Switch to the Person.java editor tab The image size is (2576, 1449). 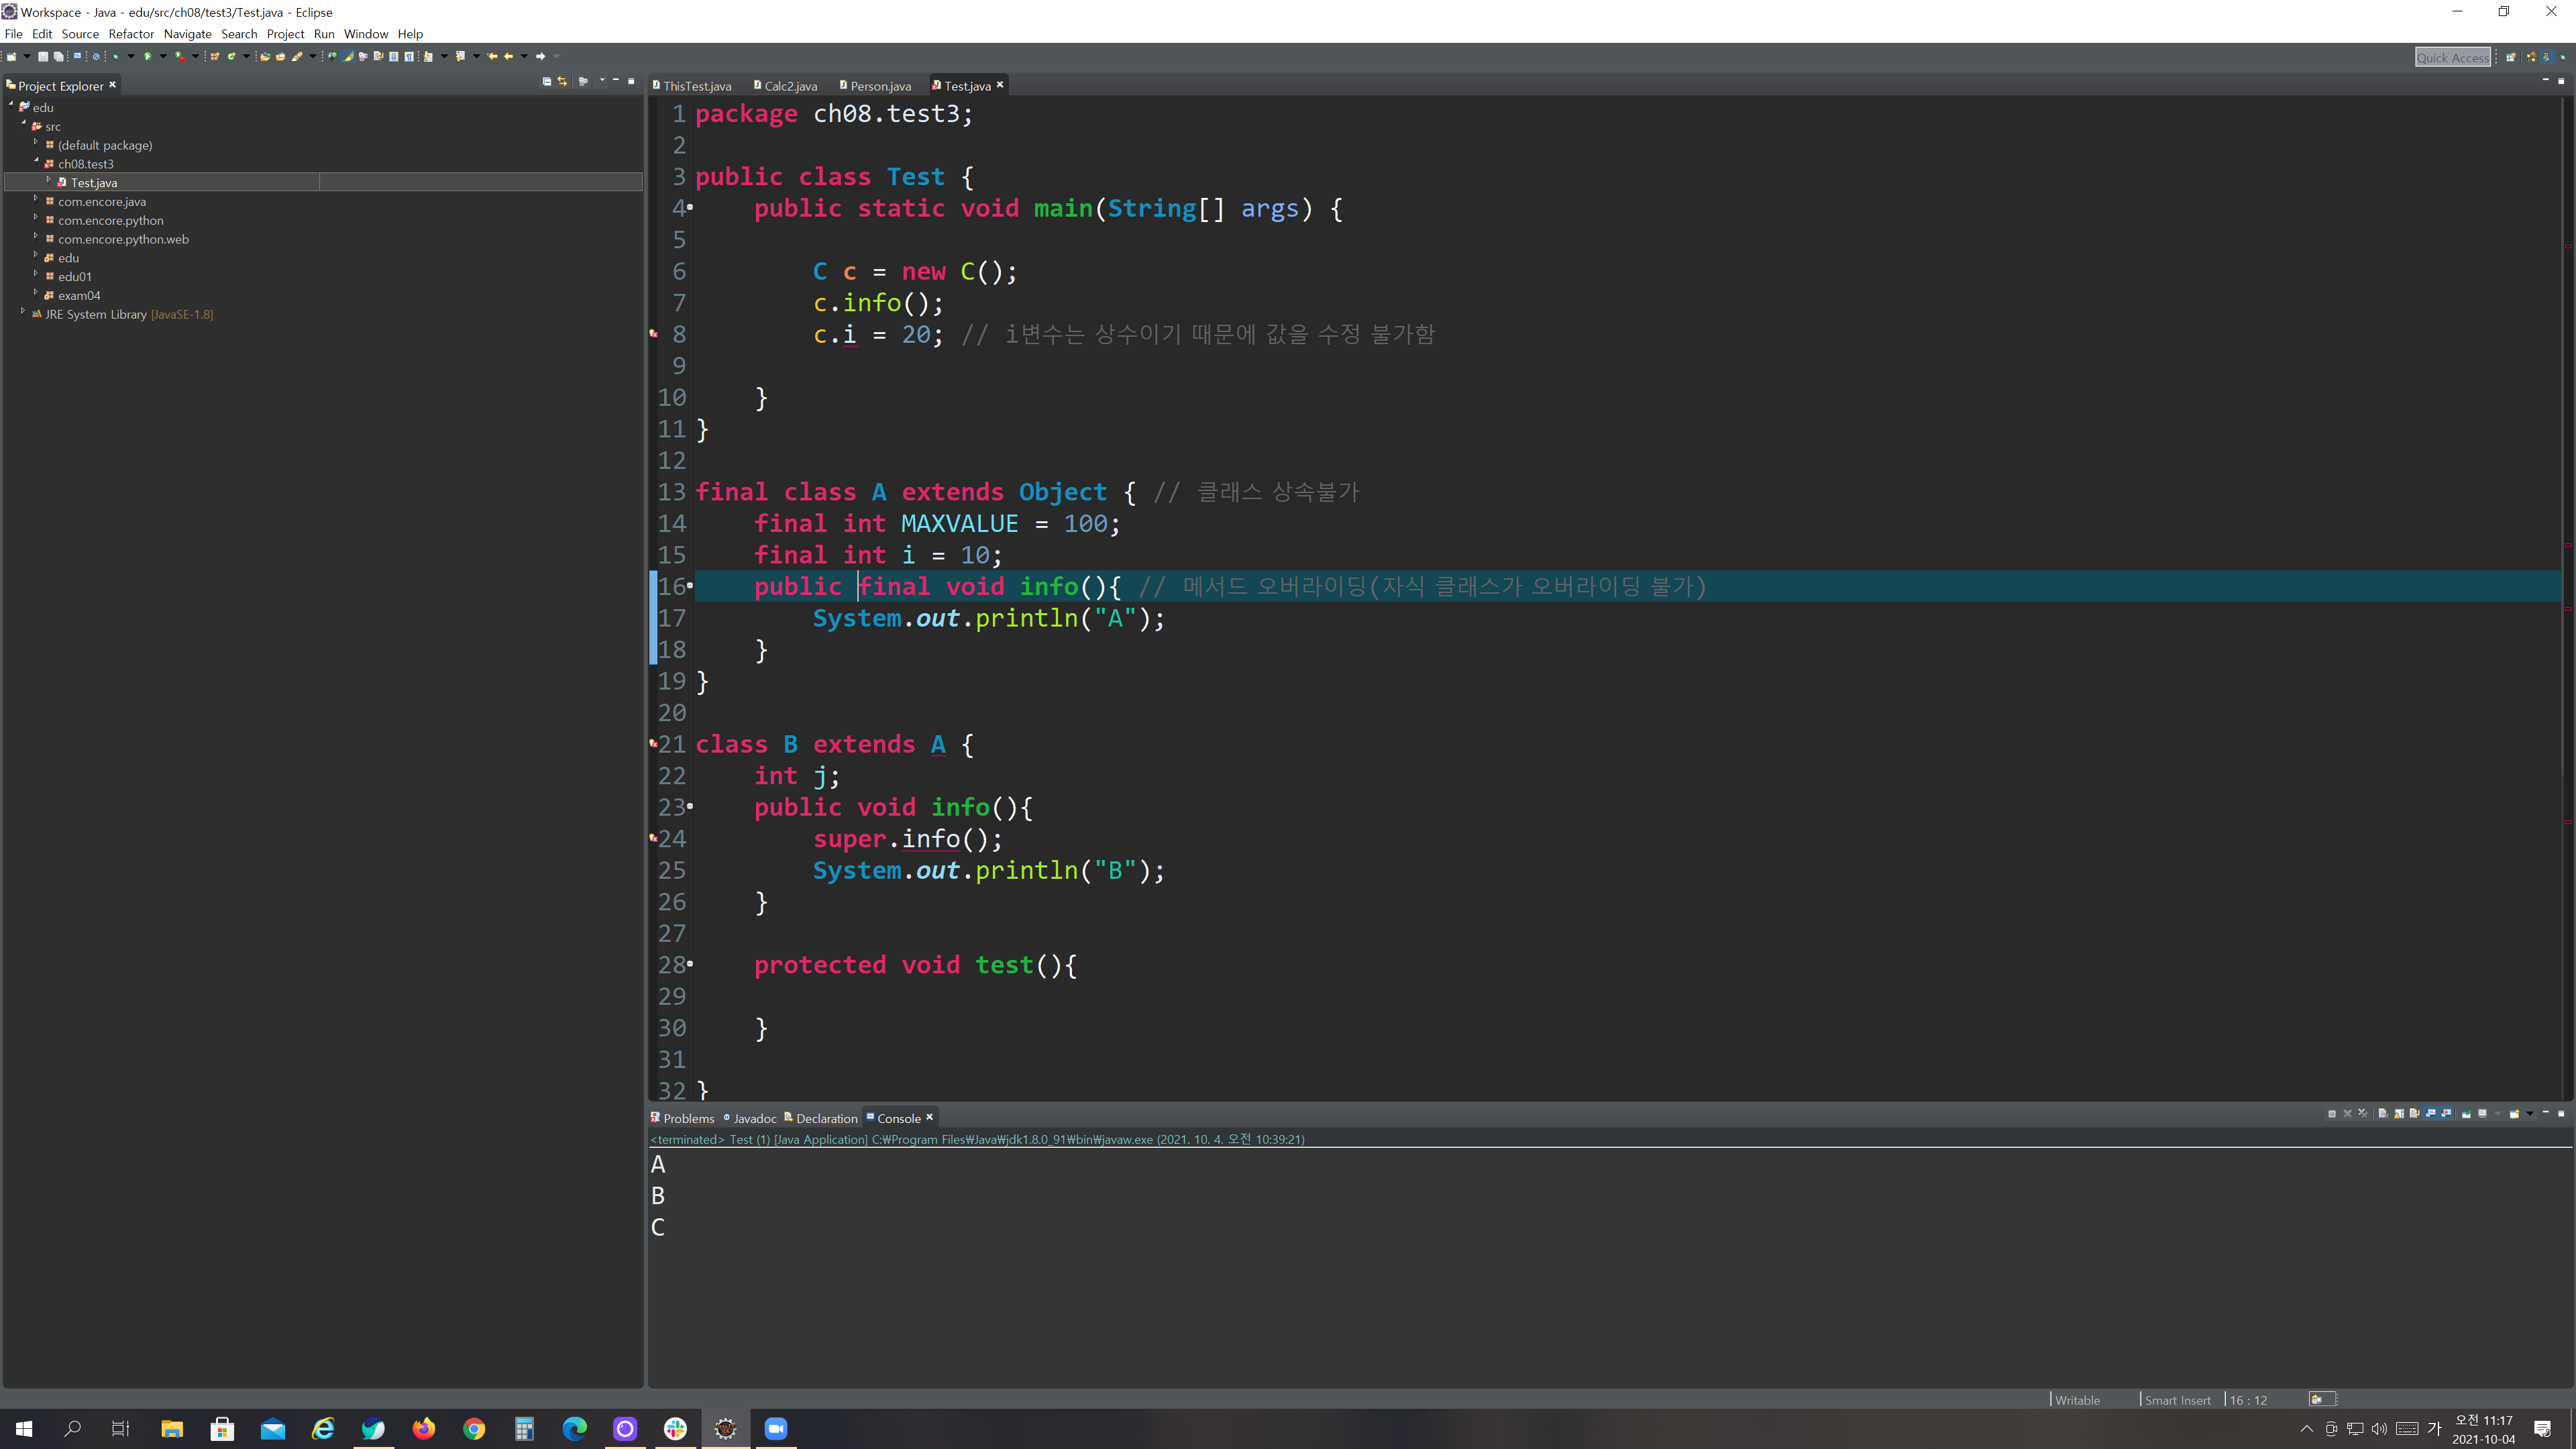879,86
